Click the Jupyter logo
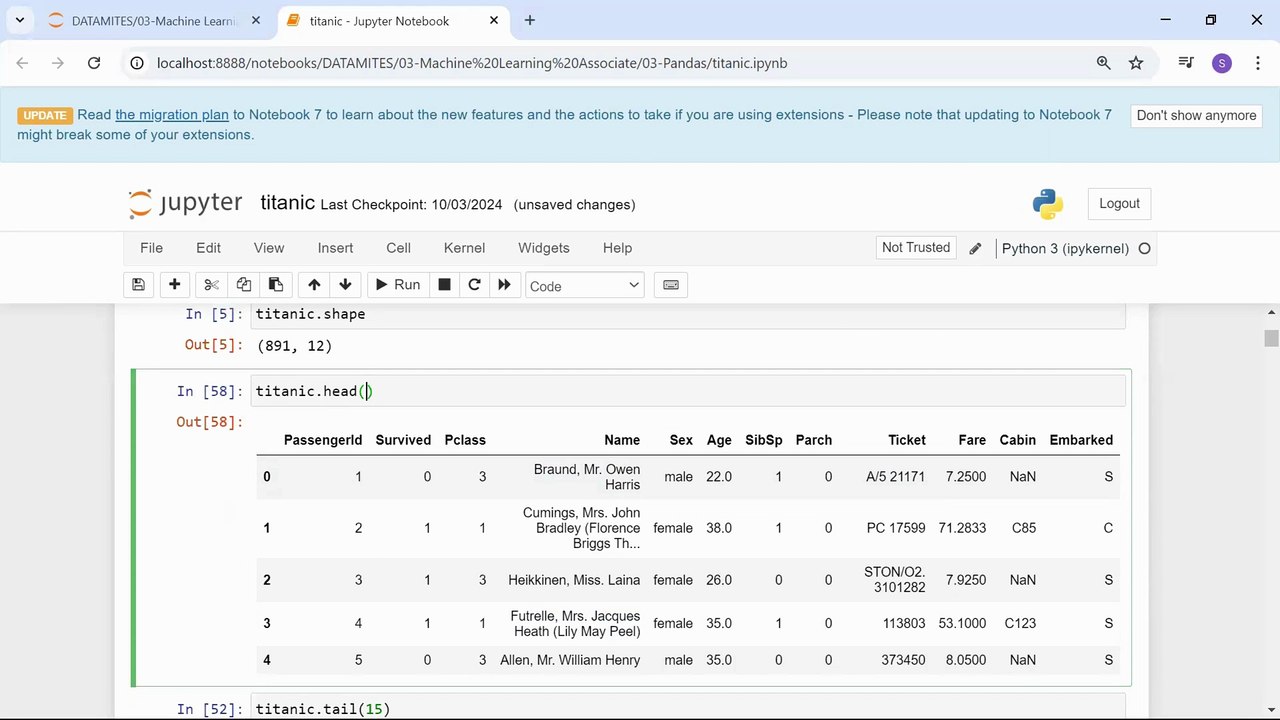The width and height of the screenshot is (1280, 720). click(x=185, y=203)
